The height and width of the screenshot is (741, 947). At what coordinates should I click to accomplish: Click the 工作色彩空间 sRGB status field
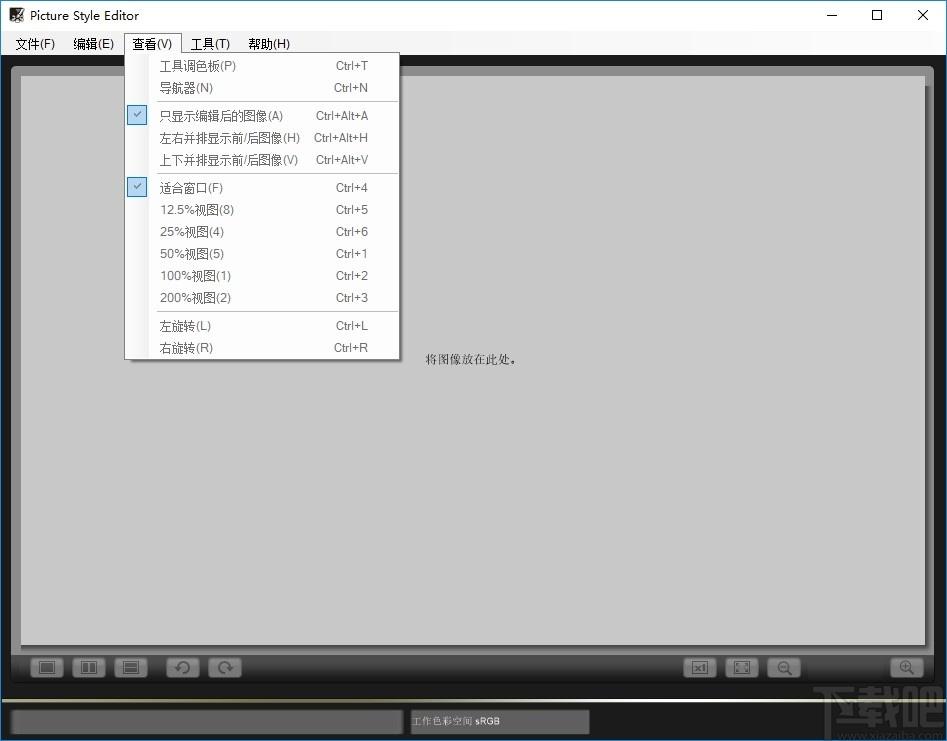tap(499, 721)
